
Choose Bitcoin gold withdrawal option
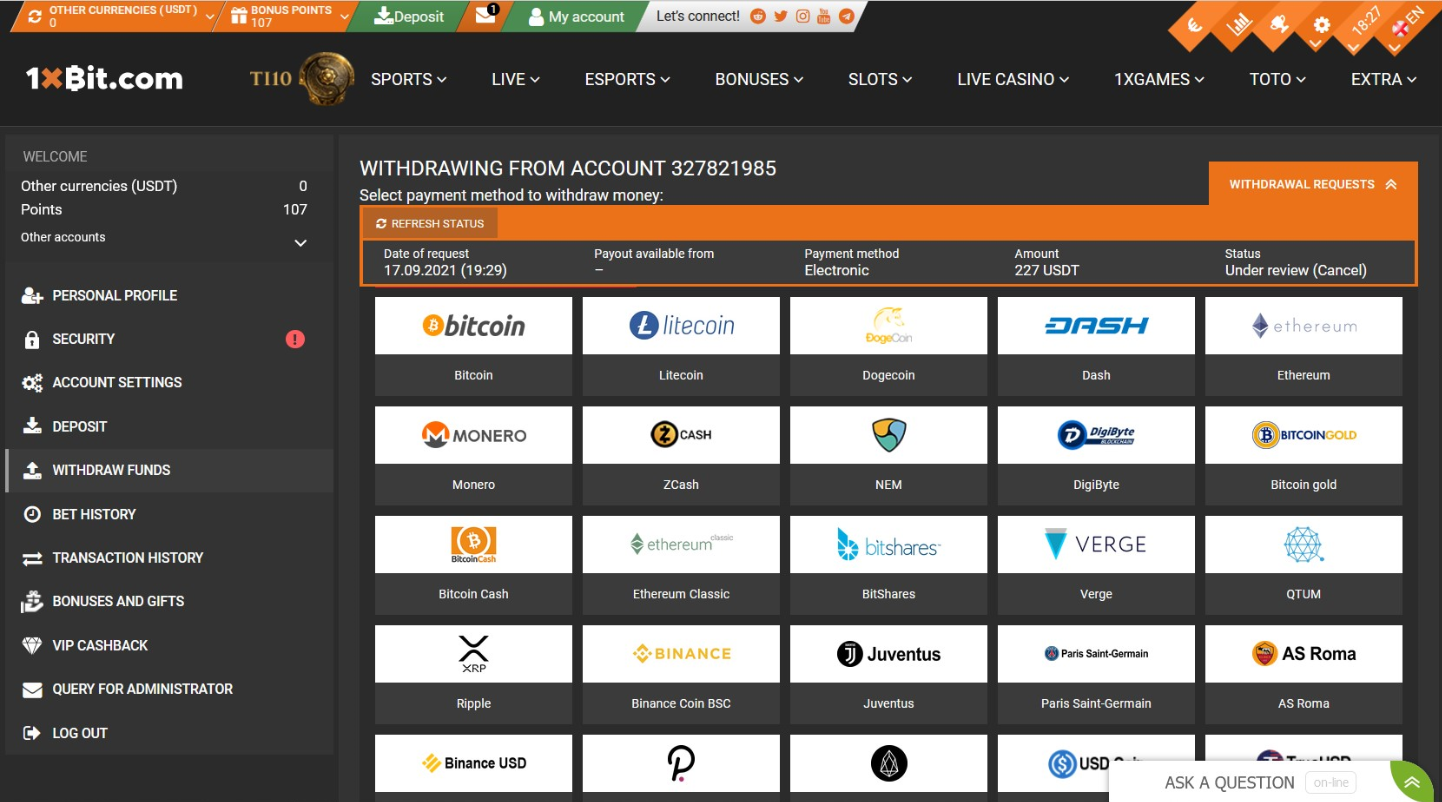(1304, 455)
